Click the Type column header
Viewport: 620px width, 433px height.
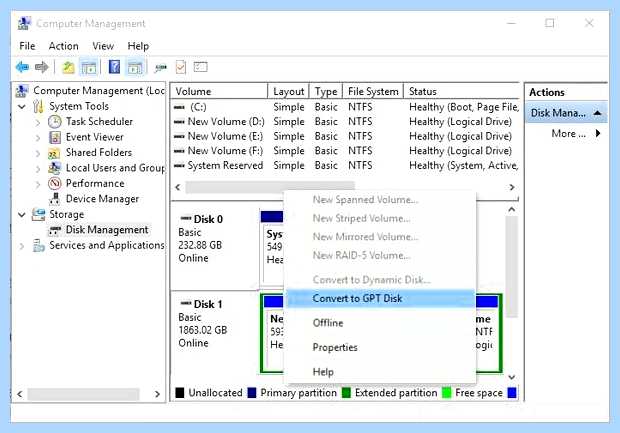click(x=326, y=91)
